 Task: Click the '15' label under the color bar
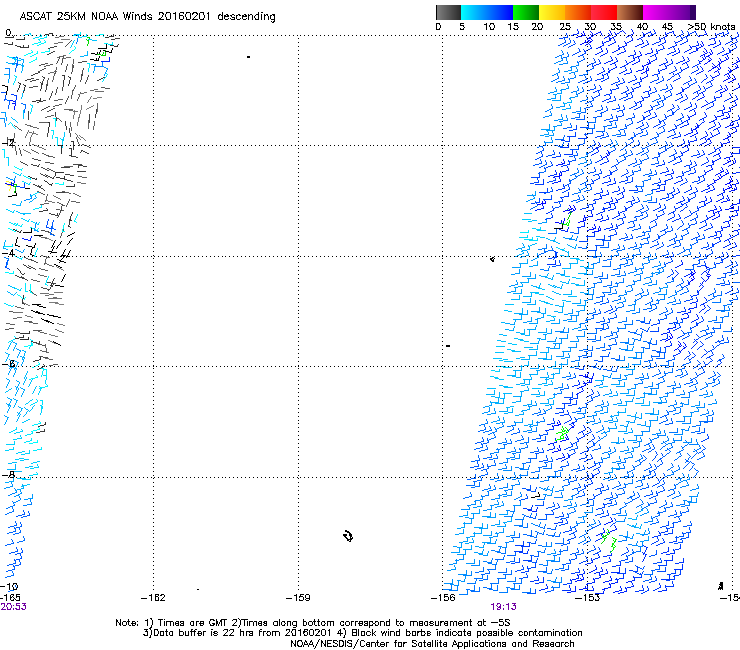tap(513, 27)
